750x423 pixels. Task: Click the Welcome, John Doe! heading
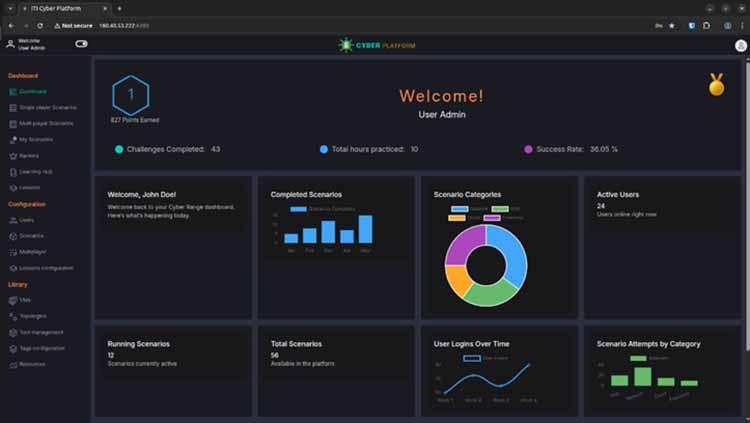pos(142,195)
